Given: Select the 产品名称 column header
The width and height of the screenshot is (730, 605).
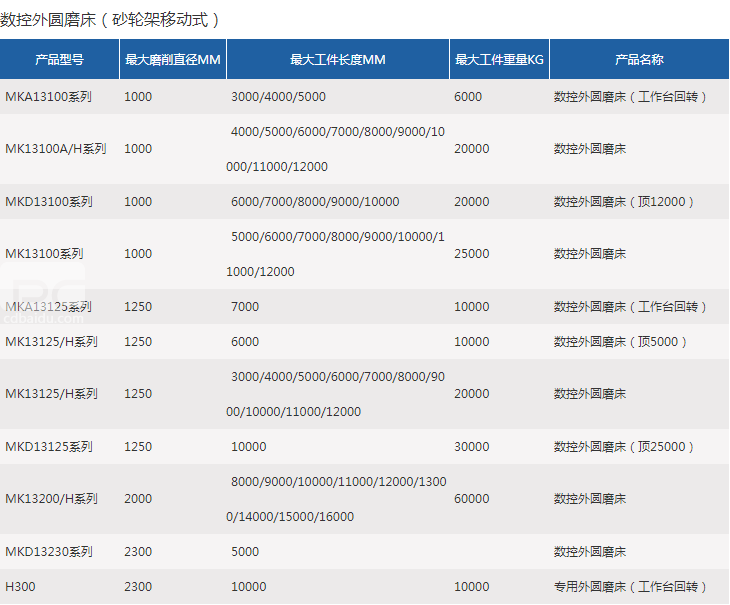Looking at the screenshot, I should coord(639,60).
